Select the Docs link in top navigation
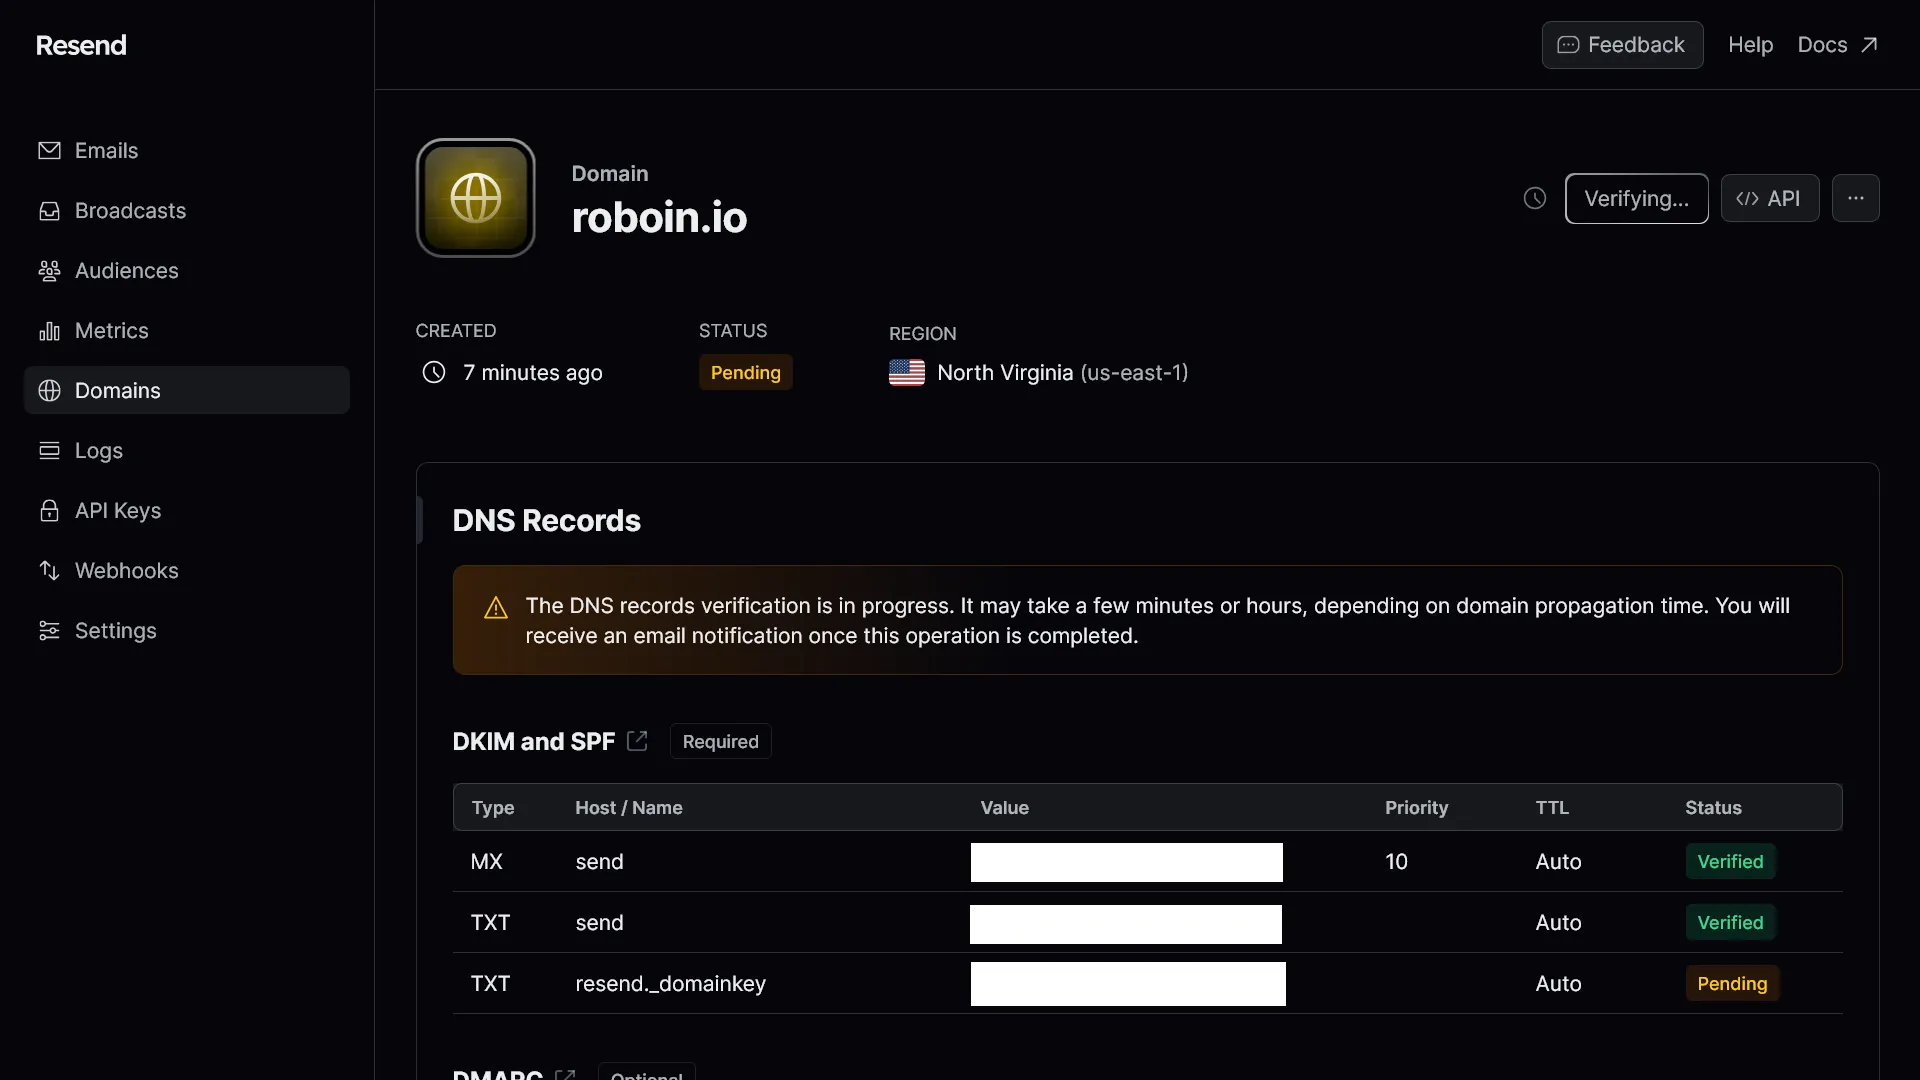Screen dimensions: 1920x1080 [x=1837, y=44]
